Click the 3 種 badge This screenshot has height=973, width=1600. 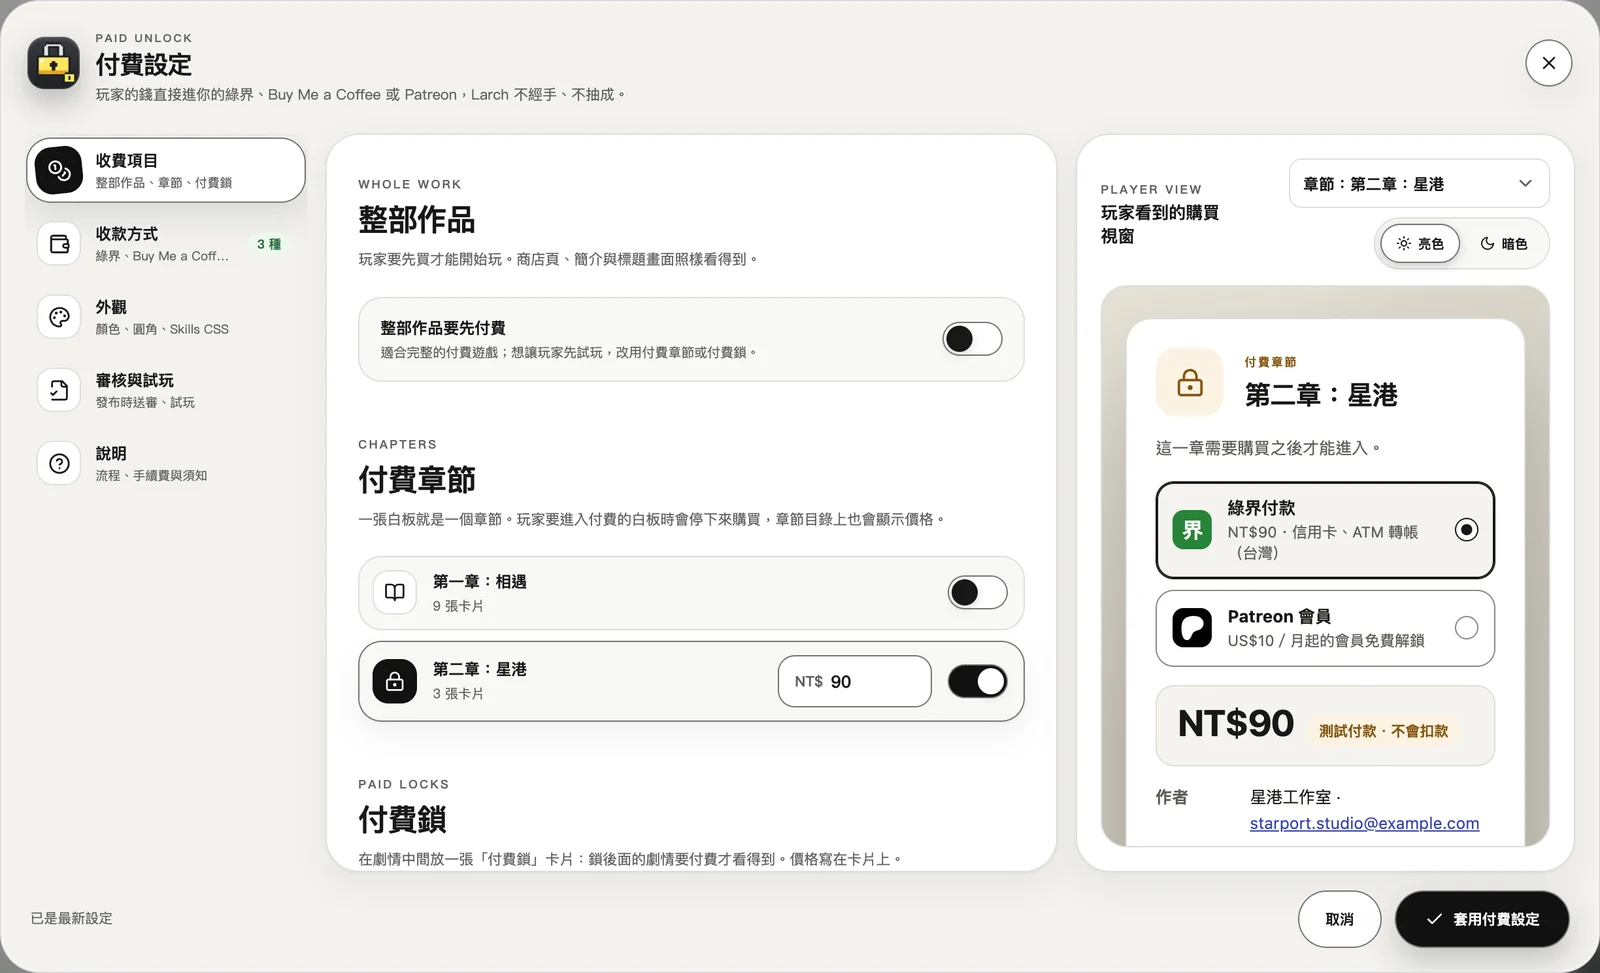click(x=268, y=244)
